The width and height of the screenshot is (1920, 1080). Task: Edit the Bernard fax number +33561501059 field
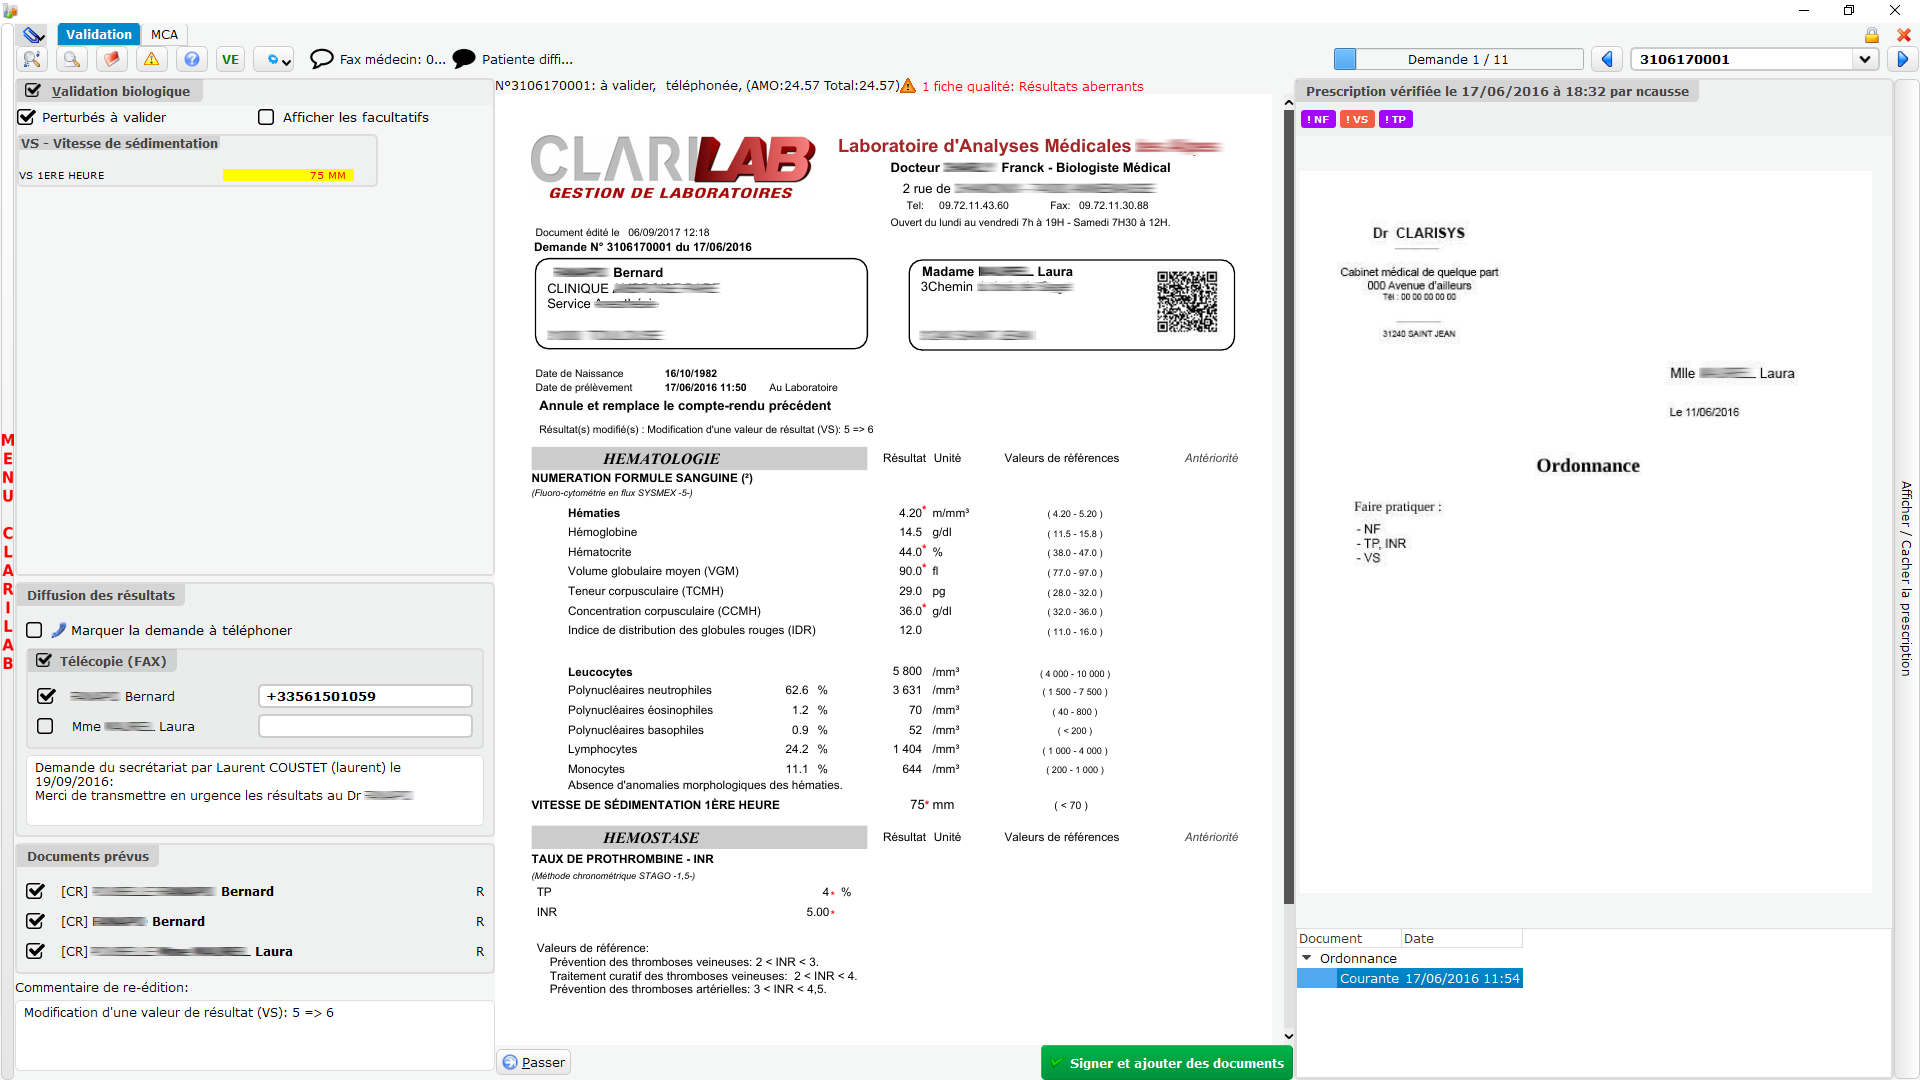point(365,696)
